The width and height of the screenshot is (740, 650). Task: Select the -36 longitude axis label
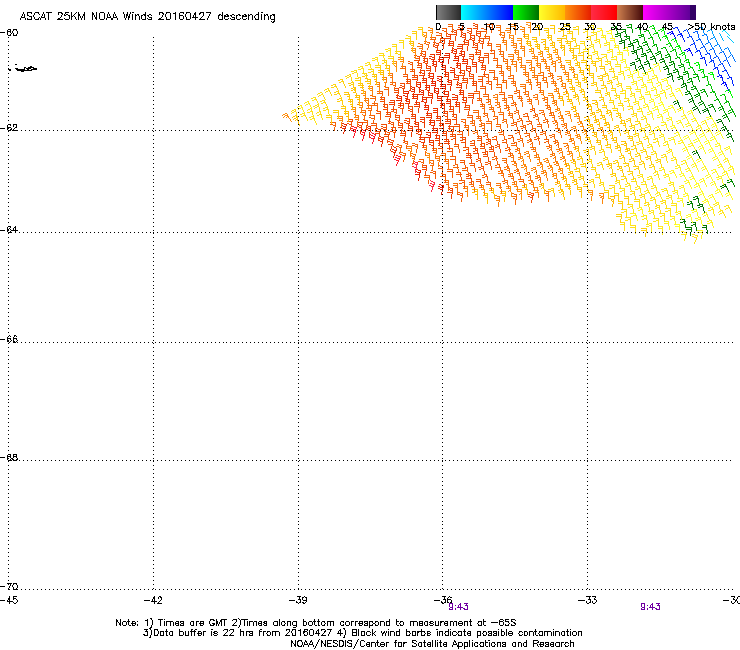tap(443, 600)
